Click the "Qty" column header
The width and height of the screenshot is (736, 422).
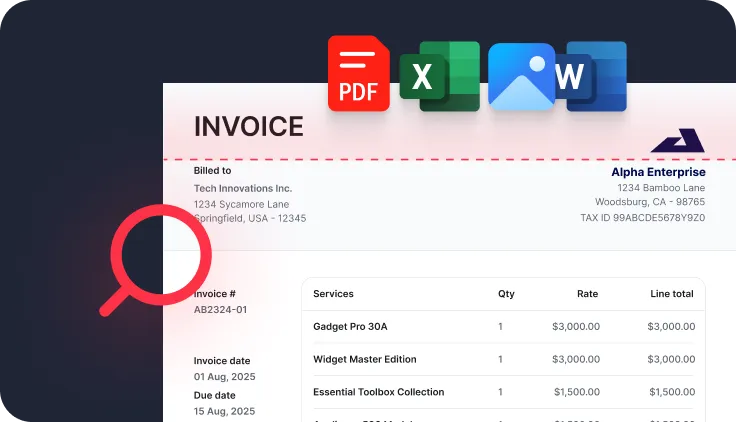(x=506, y=294)
